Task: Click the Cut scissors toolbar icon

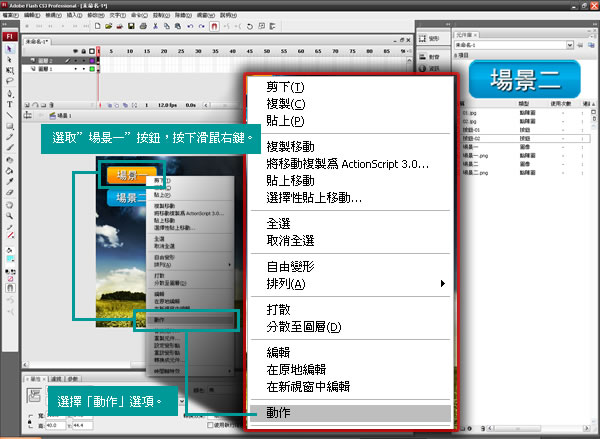Action: tap(155, 26)
